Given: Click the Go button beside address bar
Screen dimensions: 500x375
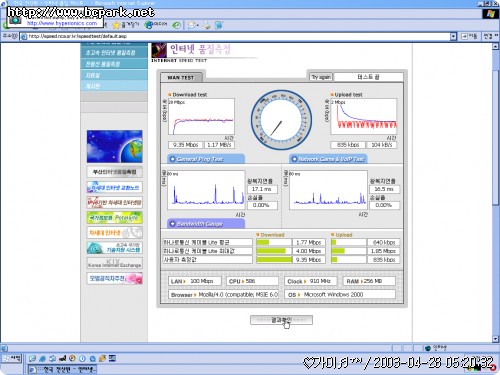Looking at the screenshot, I should coord(469,36).
